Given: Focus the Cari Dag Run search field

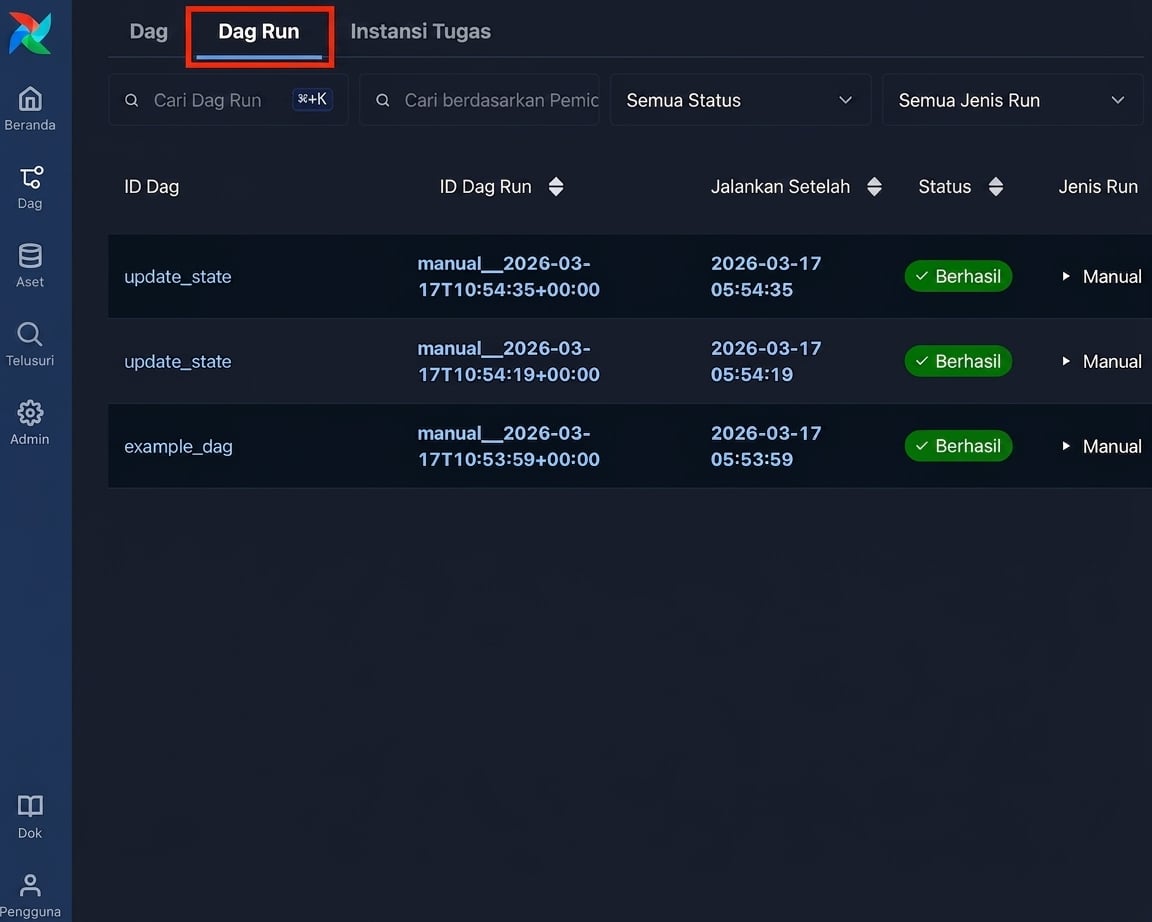Looking at the screenshot, I should click(228, 100).
